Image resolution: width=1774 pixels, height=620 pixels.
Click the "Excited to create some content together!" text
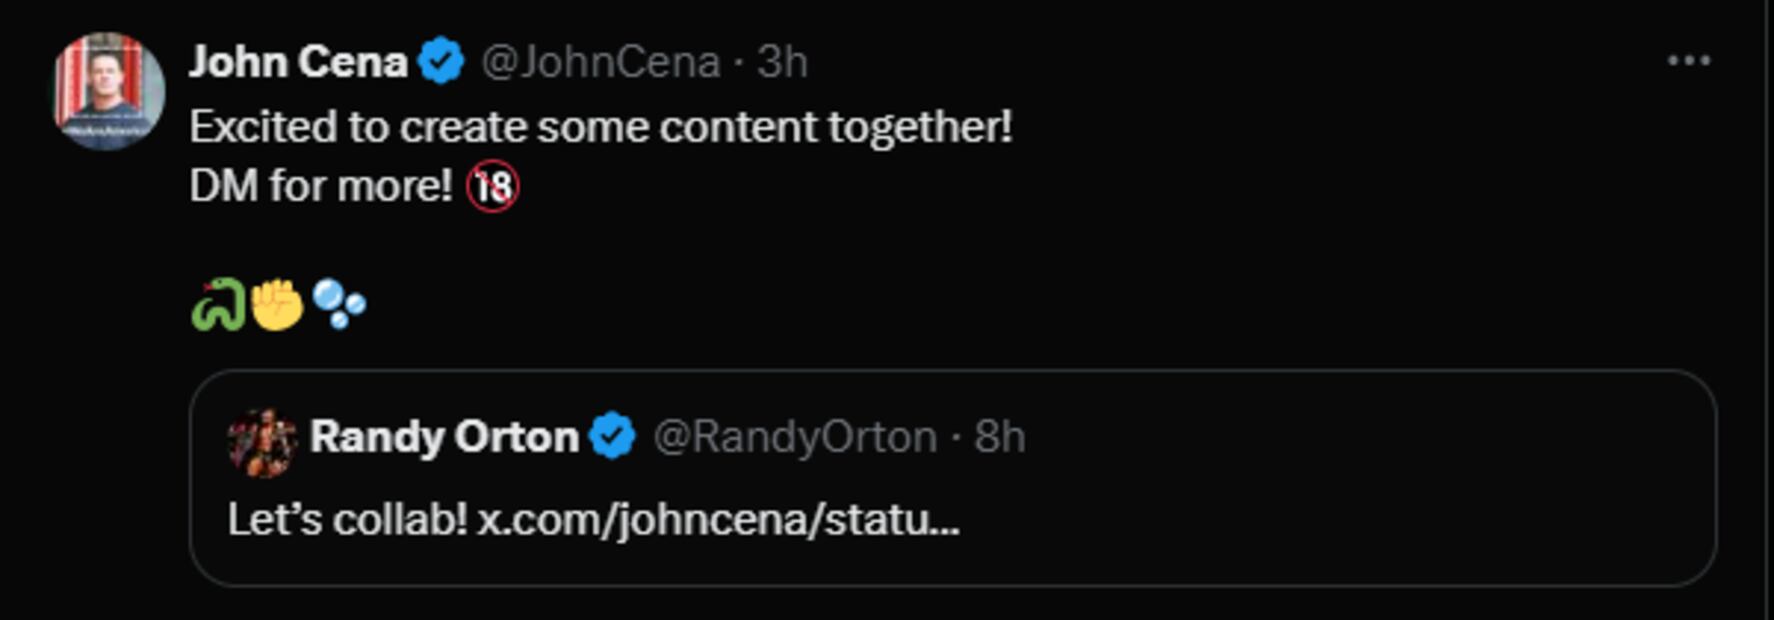tap(600, 127)
